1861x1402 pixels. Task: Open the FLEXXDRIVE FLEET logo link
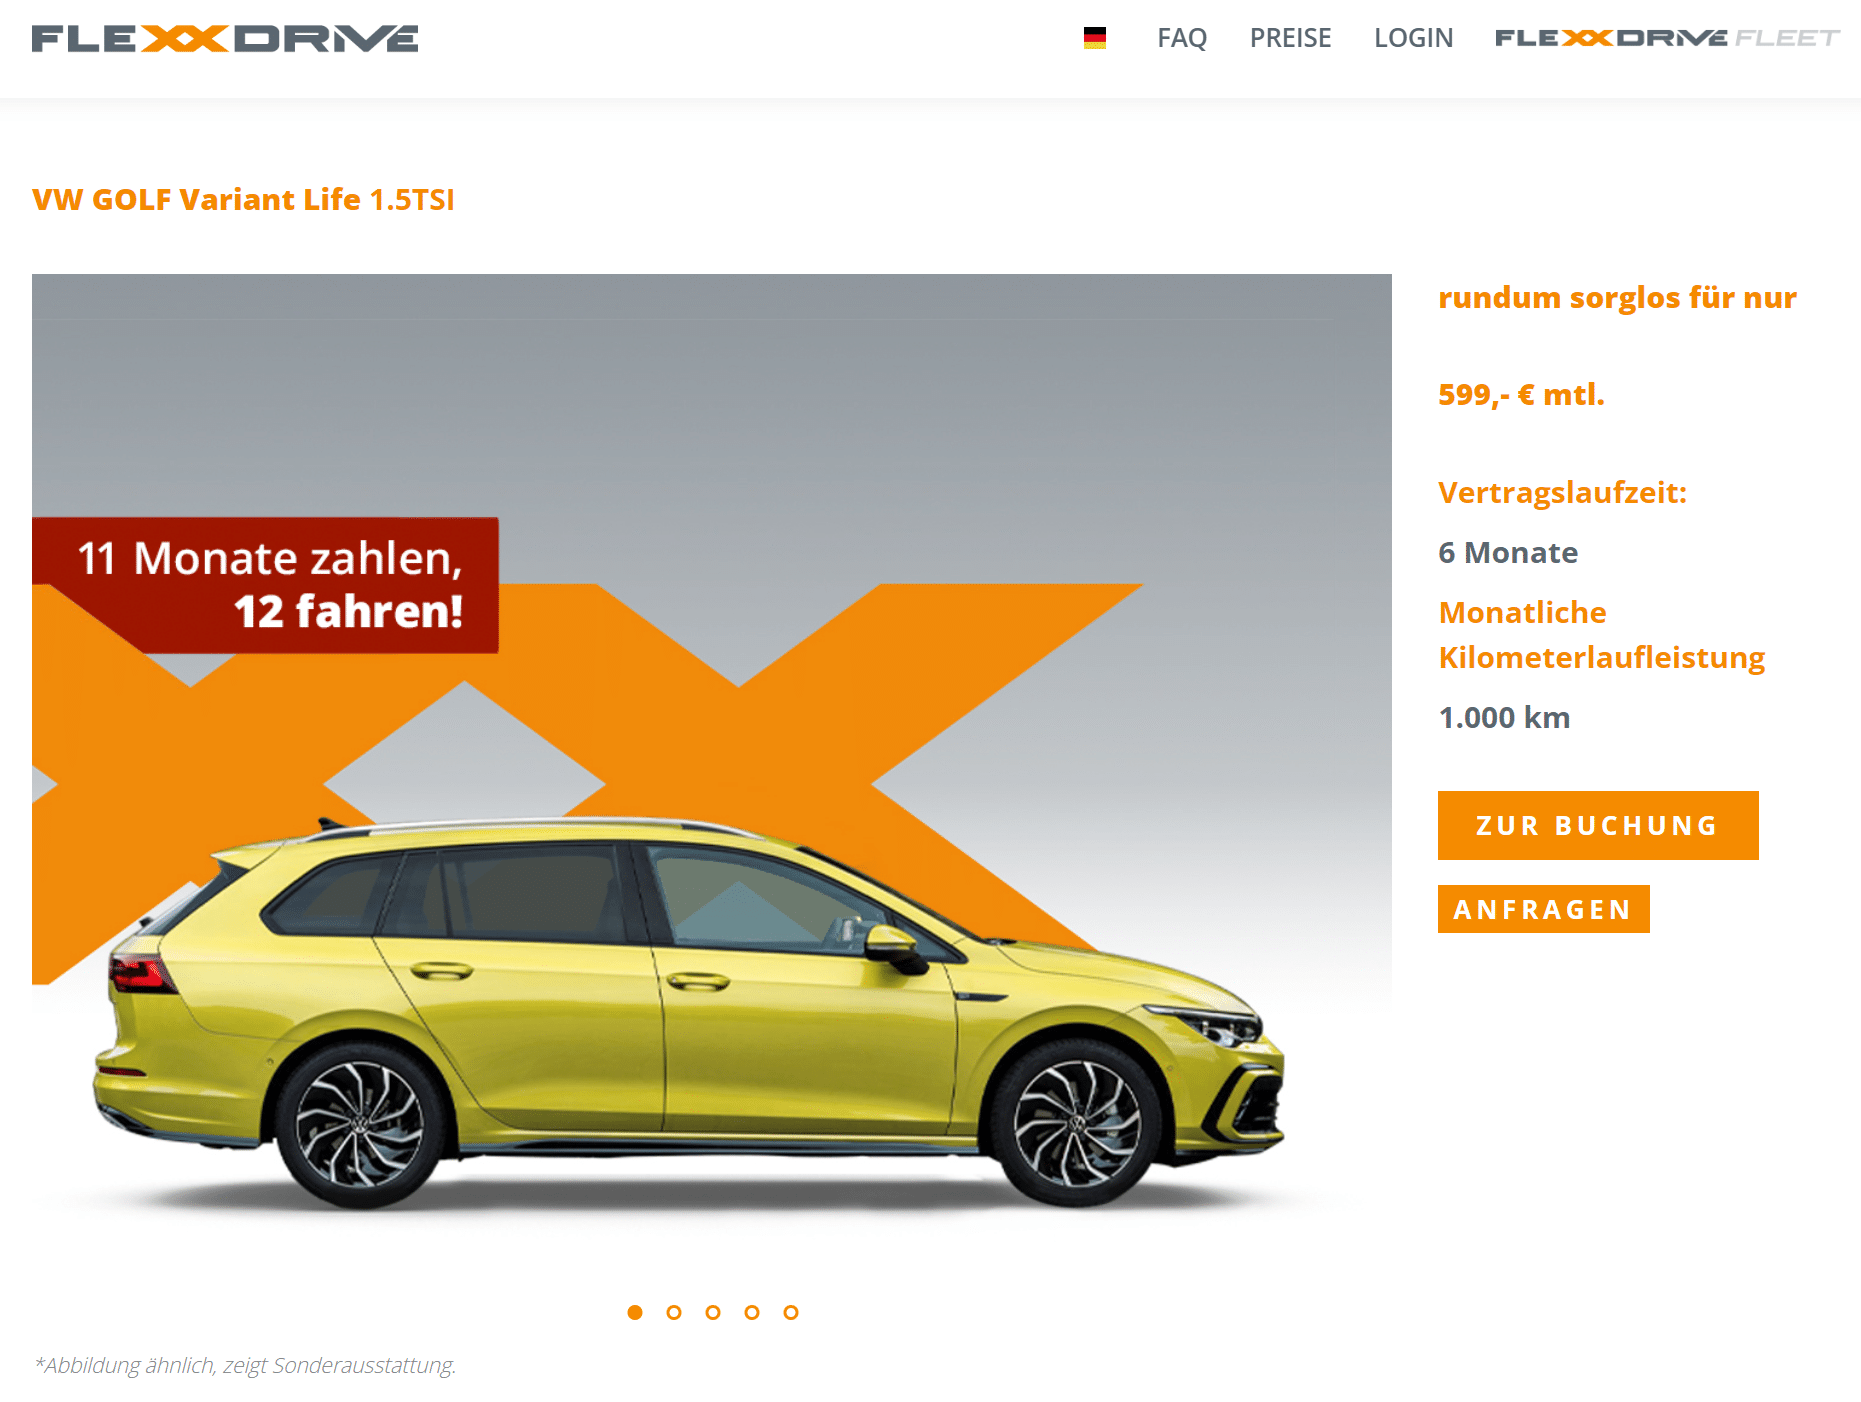1667,38
